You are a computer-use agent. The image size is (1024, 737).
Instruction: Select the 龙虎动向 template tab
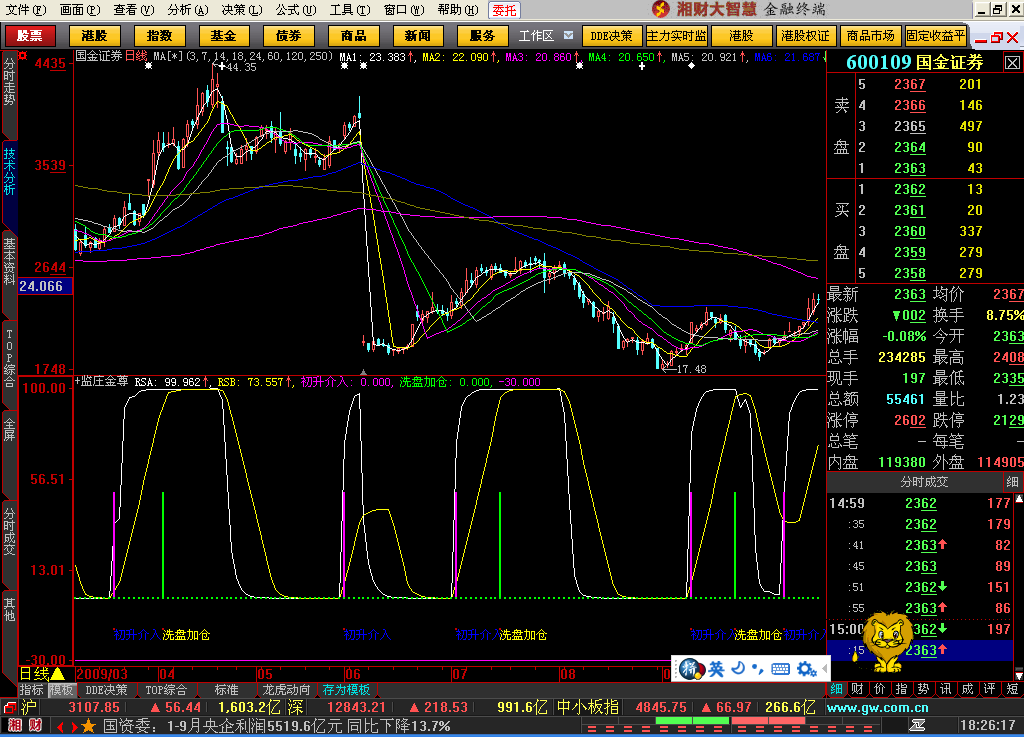[286, 690]
